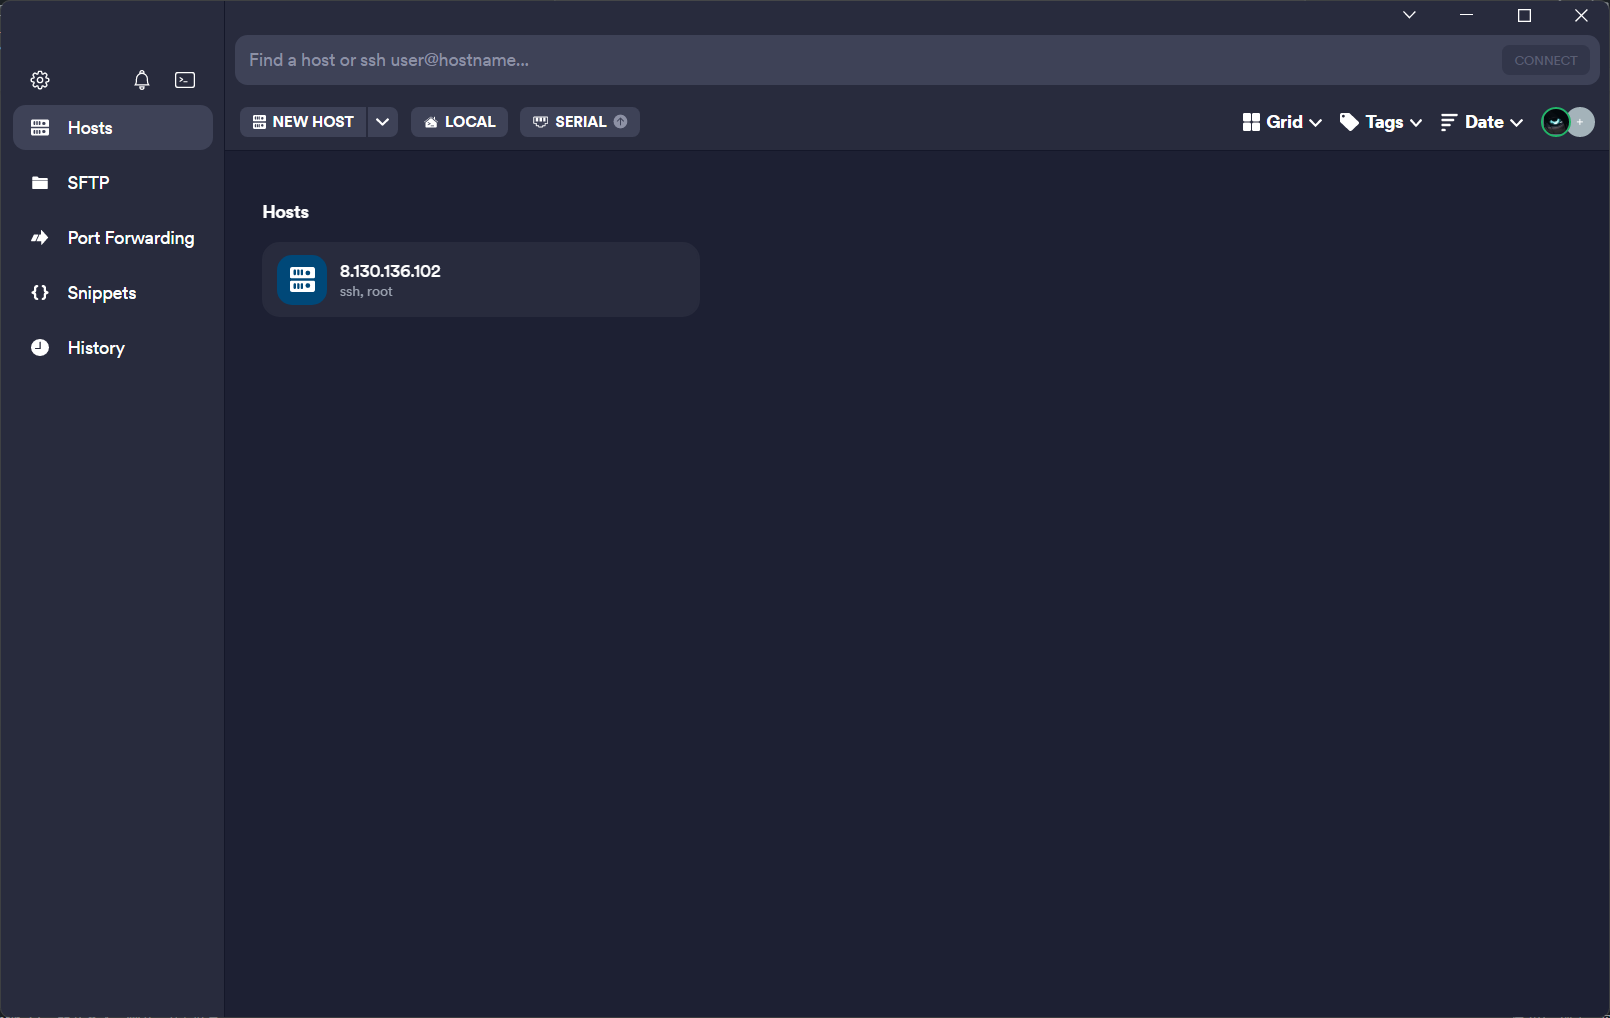The height and width of the screenshot is (1018, 1610).
Task: Open the Date sort dropdown
Action: coord(1482,122)
